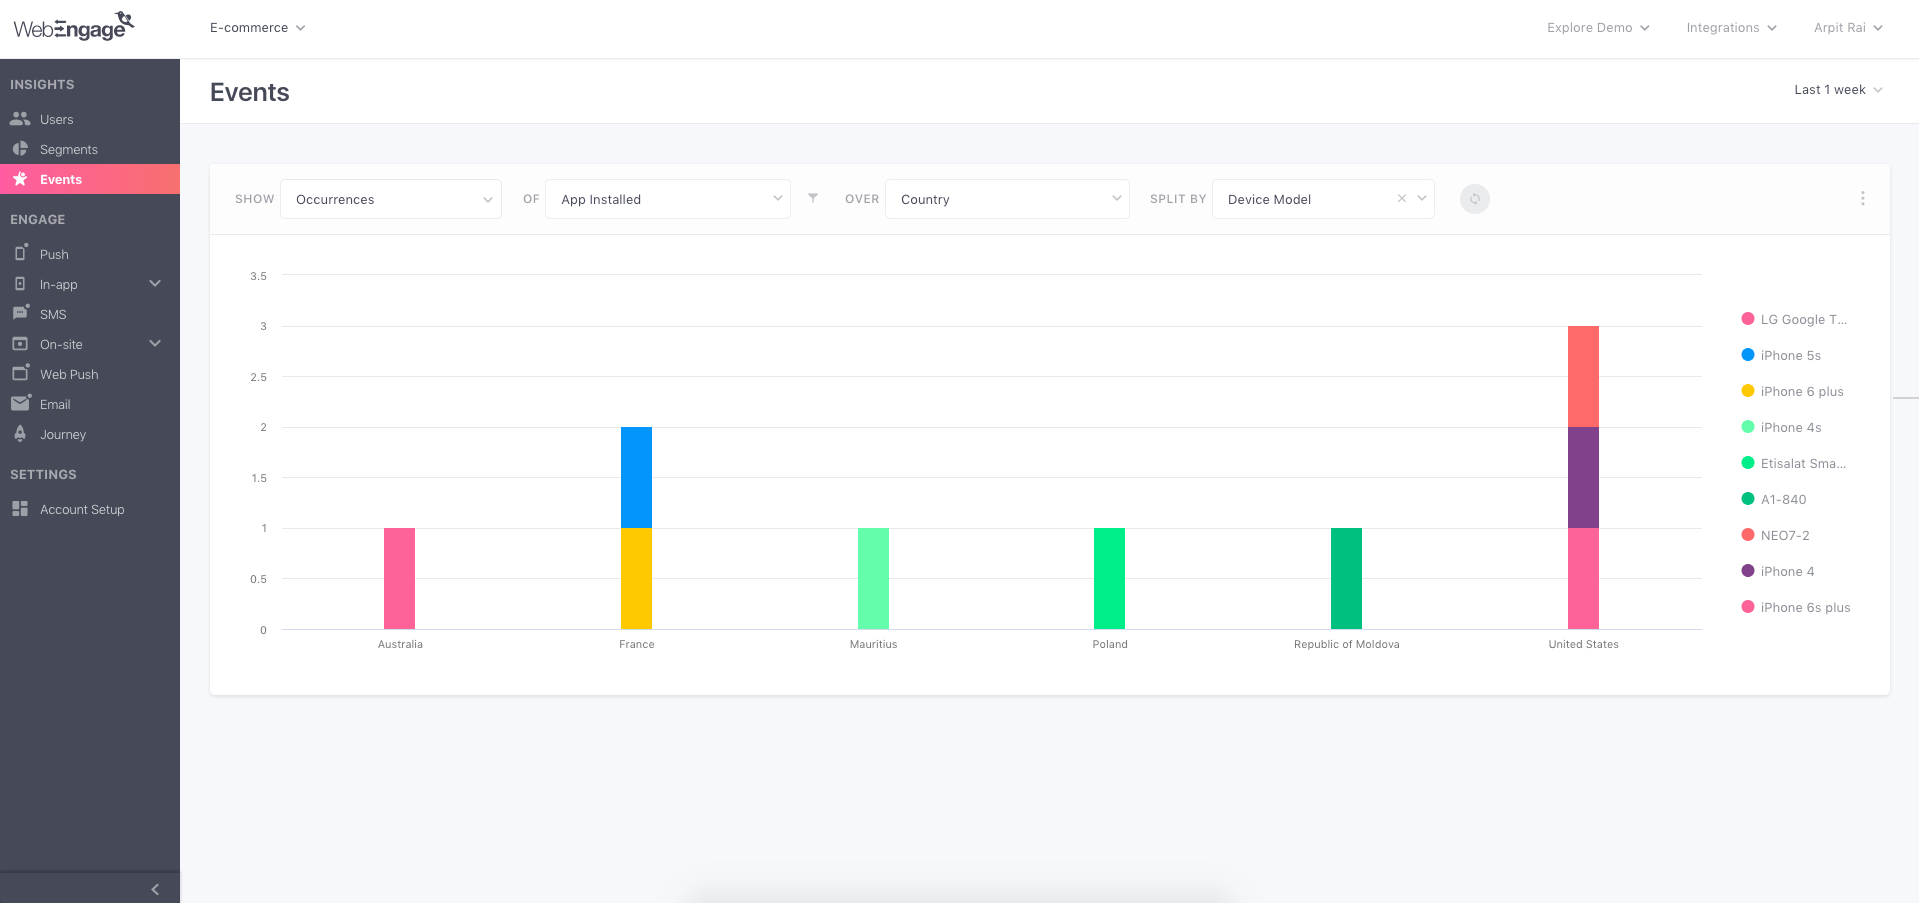This screenshot has width=1919, height=903.
Task: Toggle iPhone 6 plus legend series
Action: [x=1792, y=391]
